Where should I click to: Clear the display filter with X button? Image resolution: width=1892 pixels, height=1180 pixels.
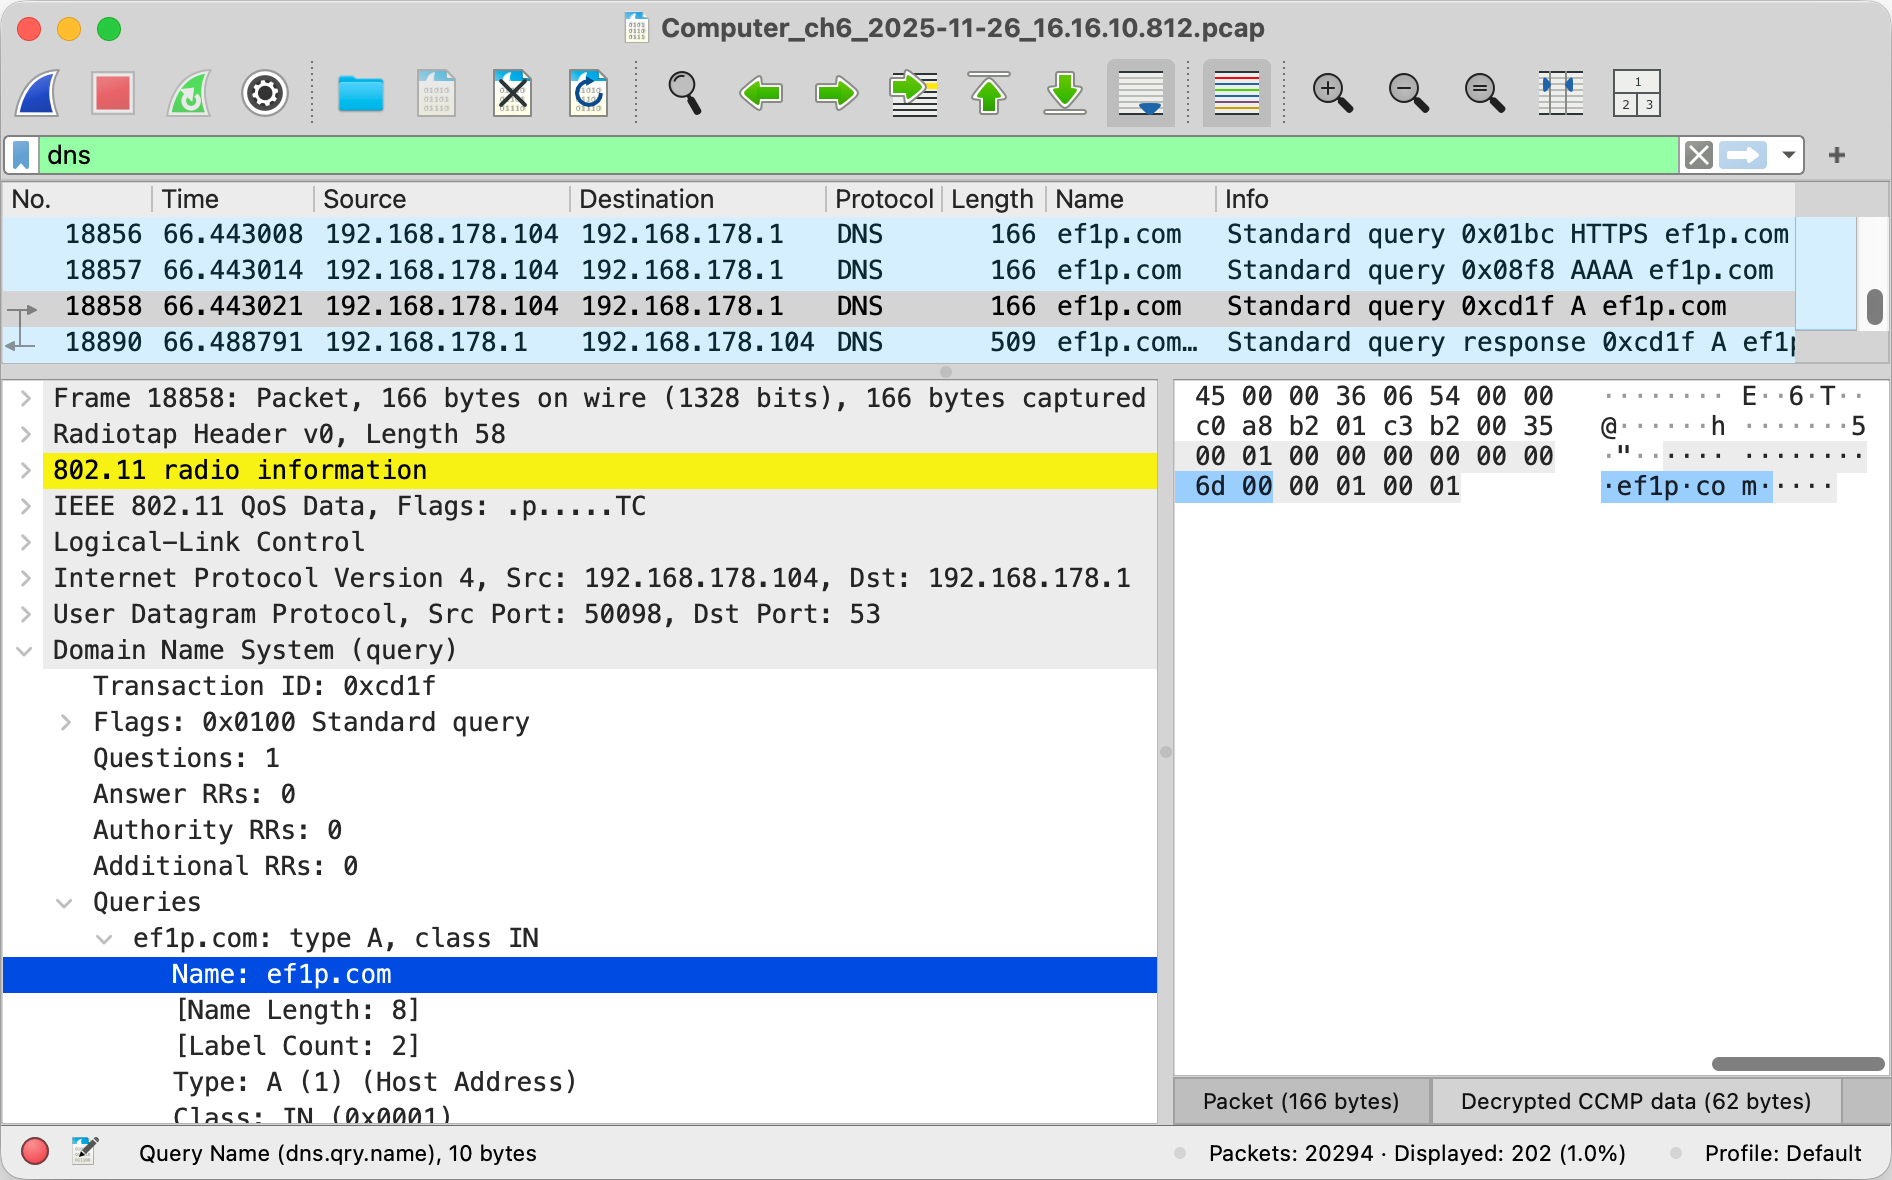(x=1698, y=155)
